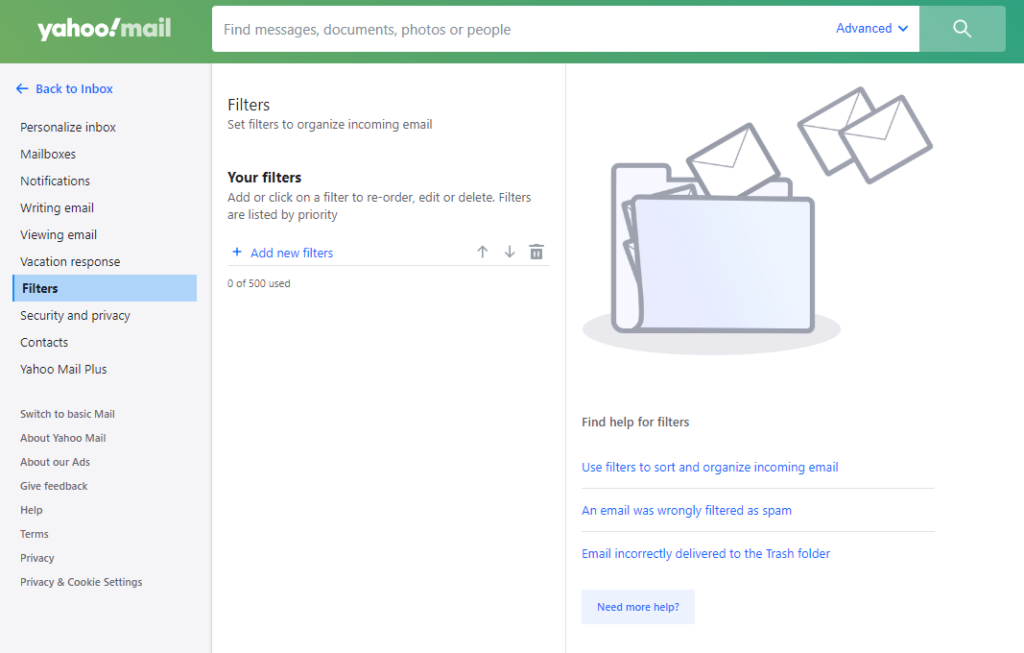Open Privacy & Cookie Settings
Screen dimensions: 1024x653
click(x=81, y=581)
